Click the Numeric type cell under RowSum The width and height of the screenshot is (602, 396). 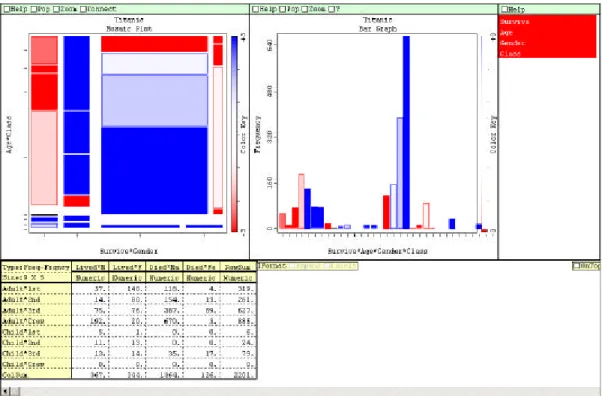click(x=238, y=278)
